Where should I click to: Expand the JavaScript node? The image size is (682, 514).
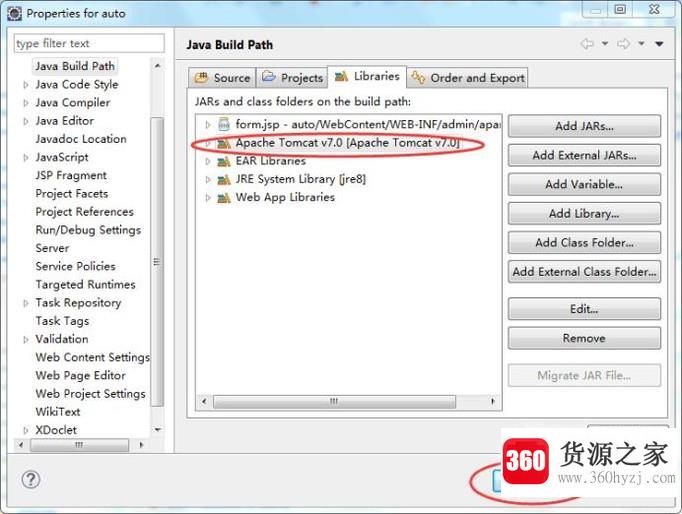tap(26, 157)
